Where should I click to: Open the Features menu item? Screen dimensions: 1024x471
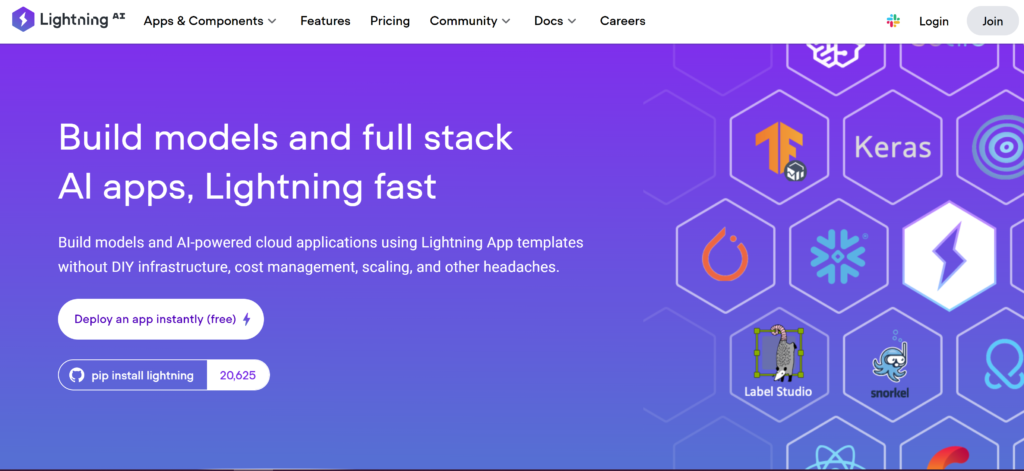point(326,21)
